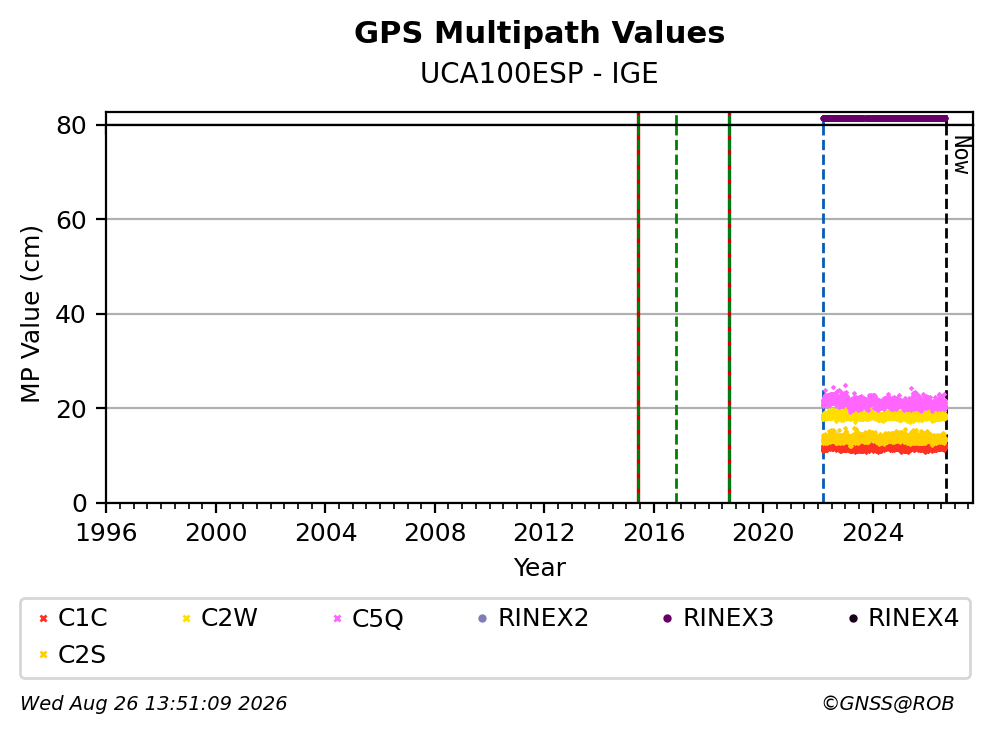Click the x-axis tick label 2008
992x734 pixels.
point(435,533)
